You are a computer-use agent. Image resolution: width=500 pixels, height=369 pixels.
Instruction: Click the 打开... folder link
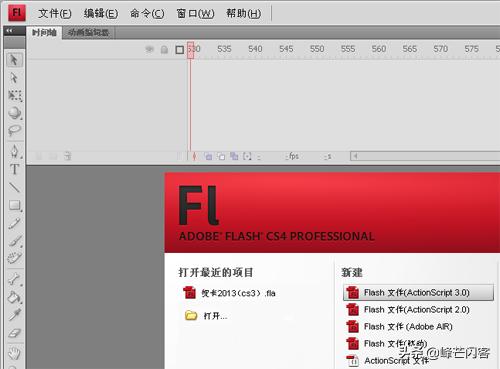point(206,315)
